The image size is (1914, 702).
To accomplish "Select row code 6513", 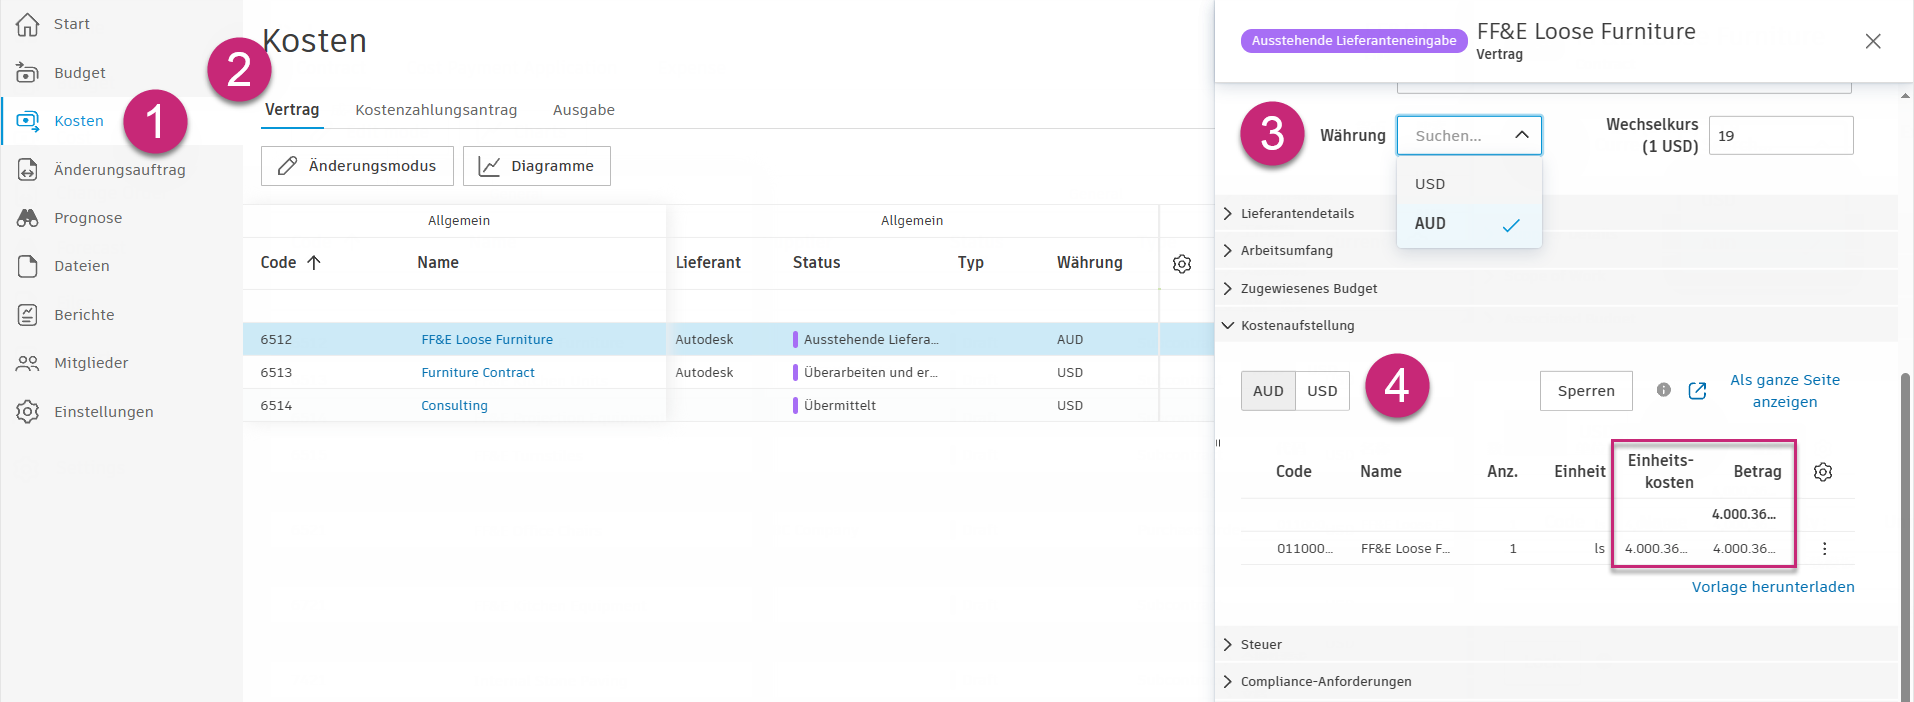I will point(276,372).
